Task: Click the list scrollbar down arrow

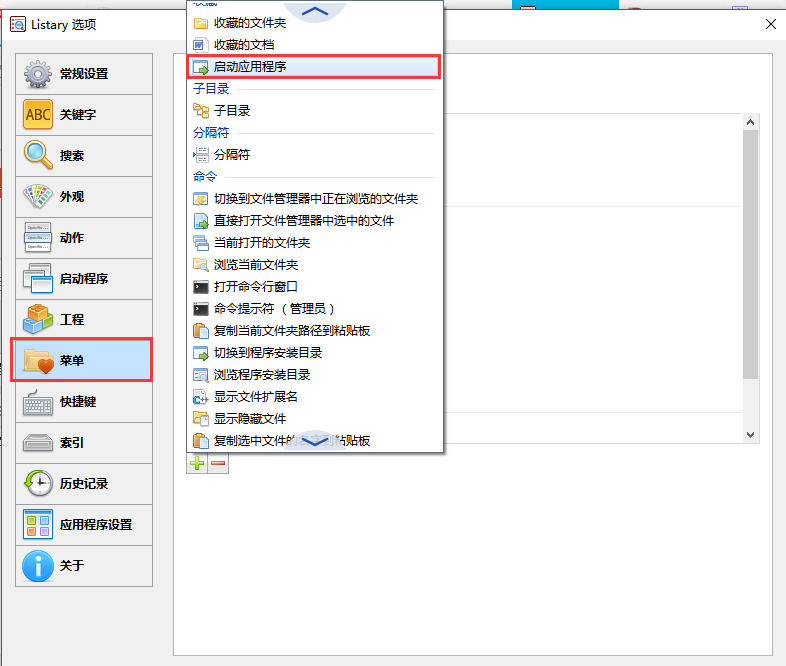Action: click(750, 435)
